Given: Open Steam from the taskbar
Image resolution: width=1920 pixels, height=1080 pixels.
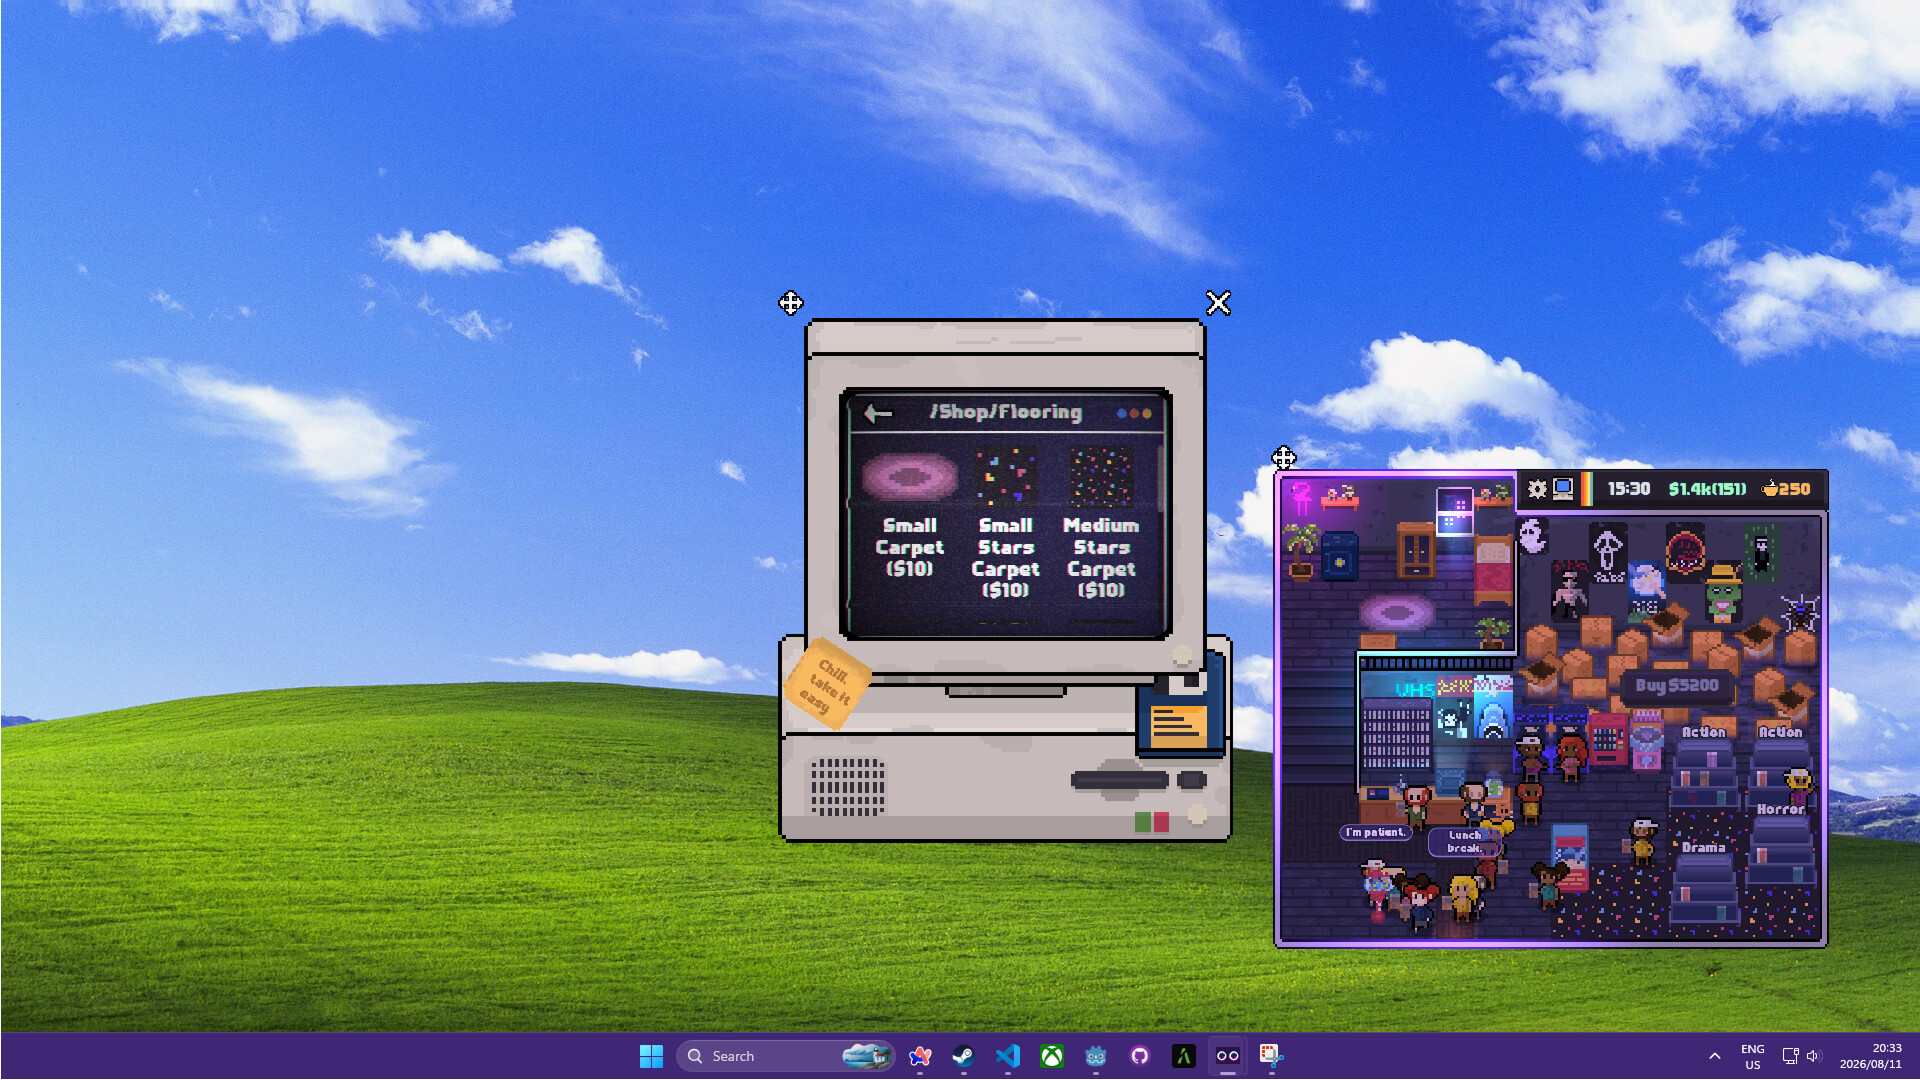Looking at the screenshot, I should tap(963, 1056).
